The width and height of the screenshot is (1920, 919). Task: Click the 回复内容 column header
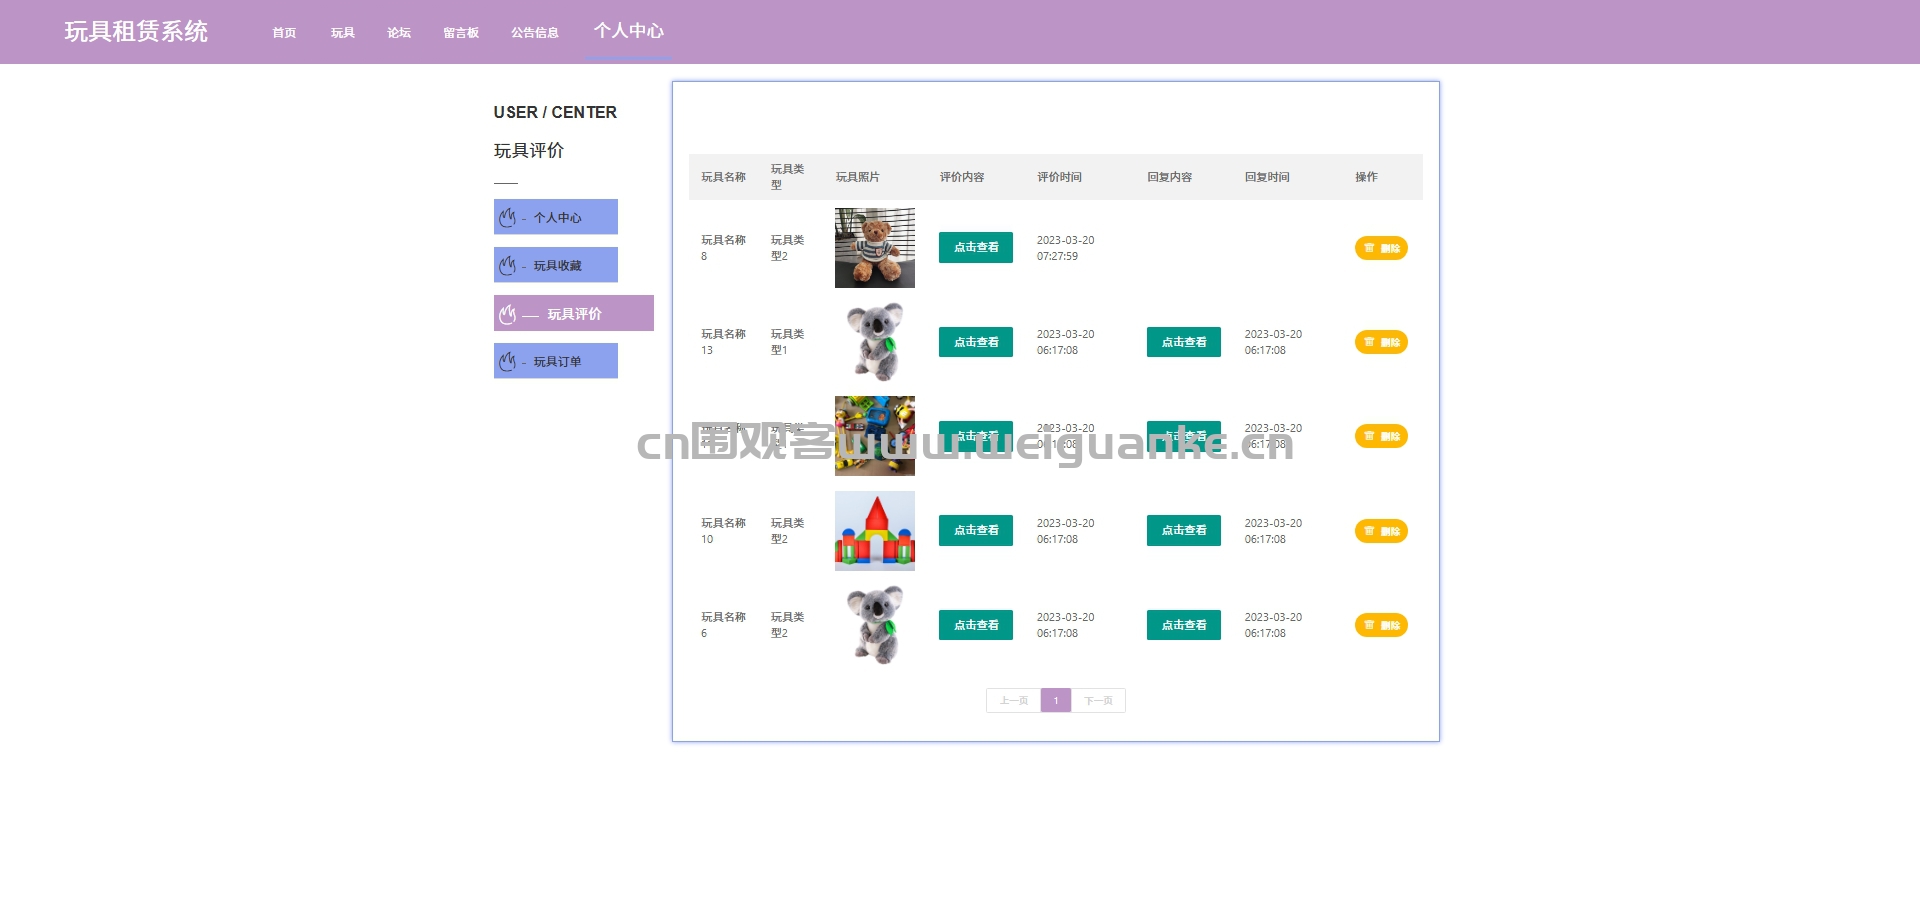coord(1169,177)
